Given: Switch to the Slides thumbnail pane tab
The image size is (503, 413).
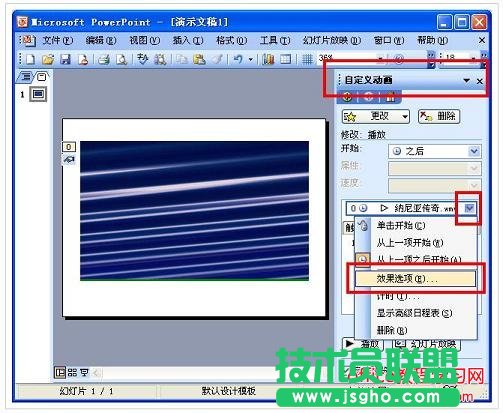Looking at the screenshot, I should point(42,77).
